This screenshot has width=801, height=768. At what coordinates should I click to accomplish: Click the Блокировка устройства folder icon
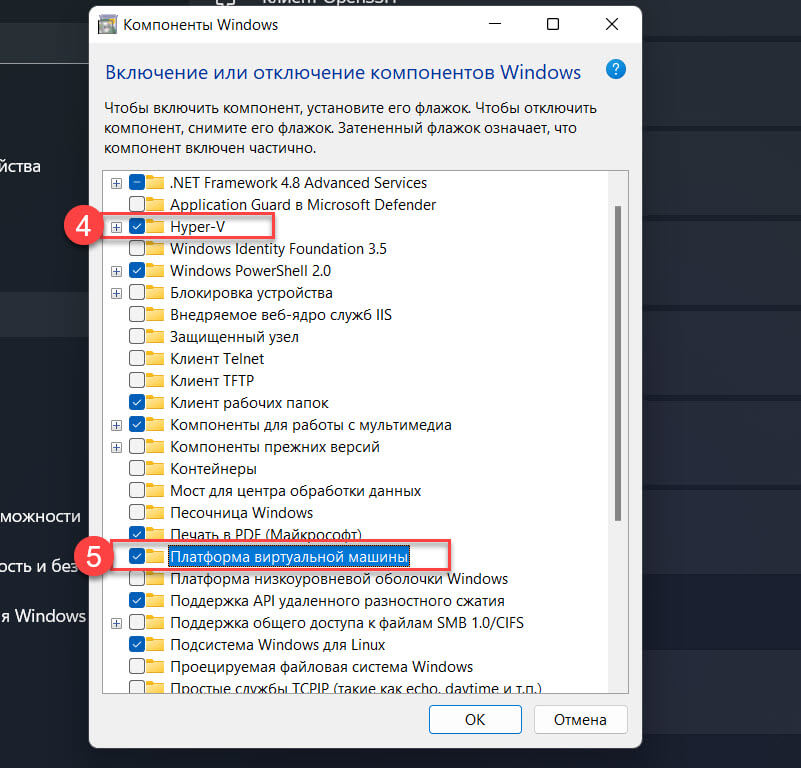pos(155,292)
